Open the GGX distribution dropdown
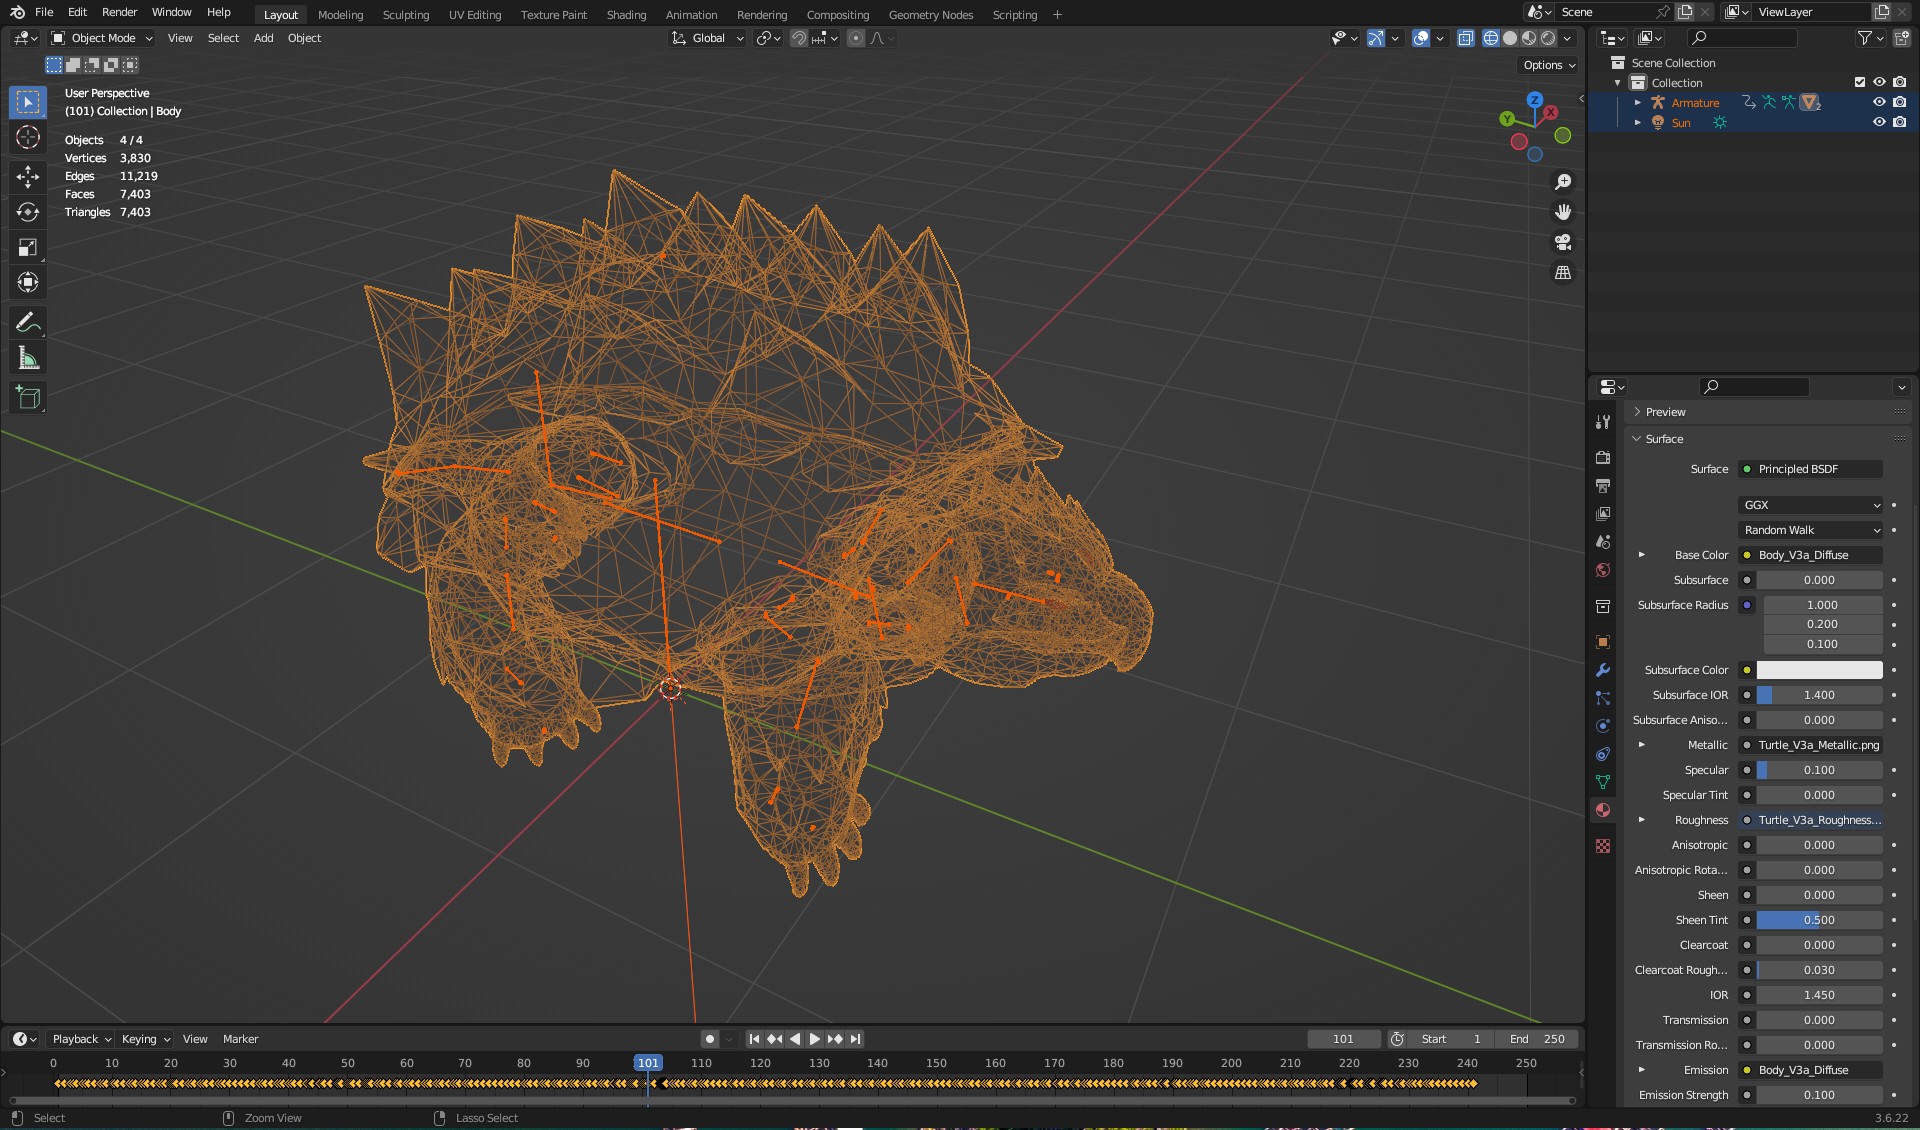This screenshot has height=1130, width=1920. 1811,505
